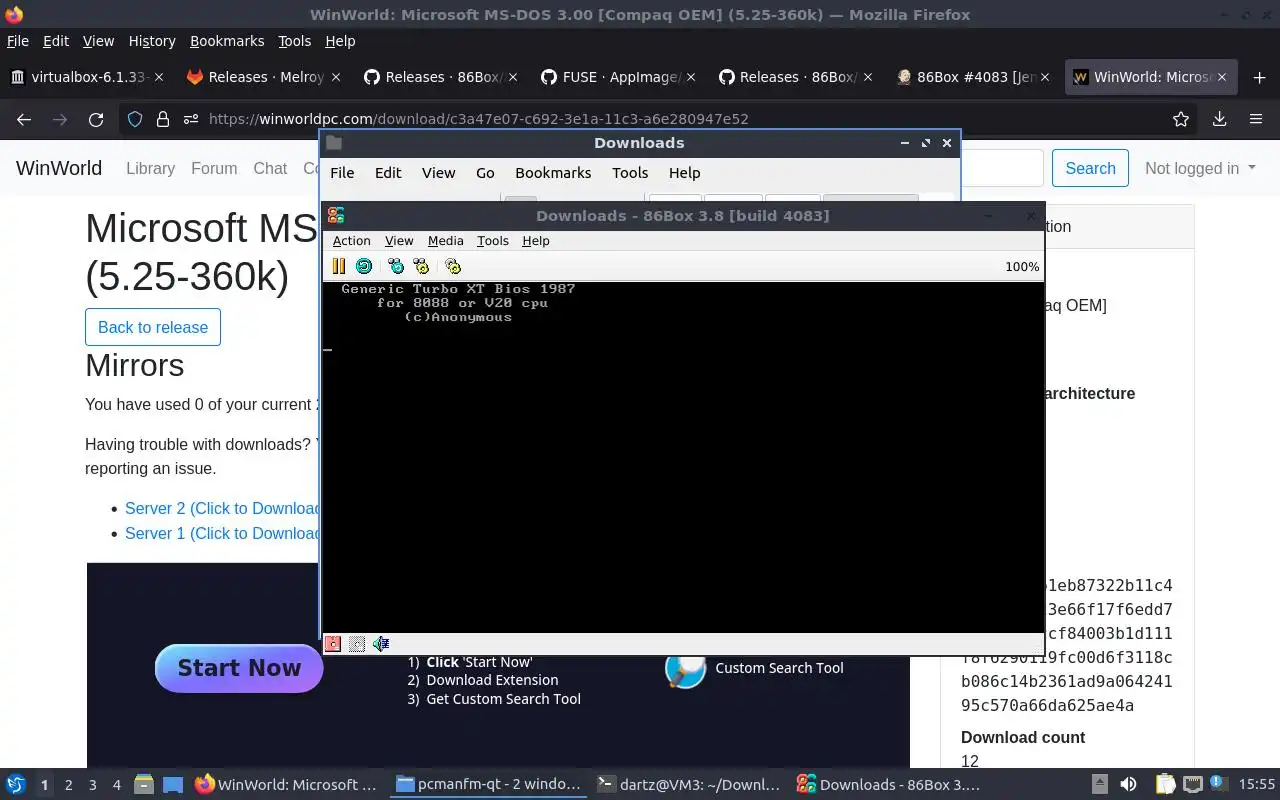The height and width of the screenshot is (800, 1280).
Task: Click the taskbar clock showing 15:55
Action: (1257, 785)
